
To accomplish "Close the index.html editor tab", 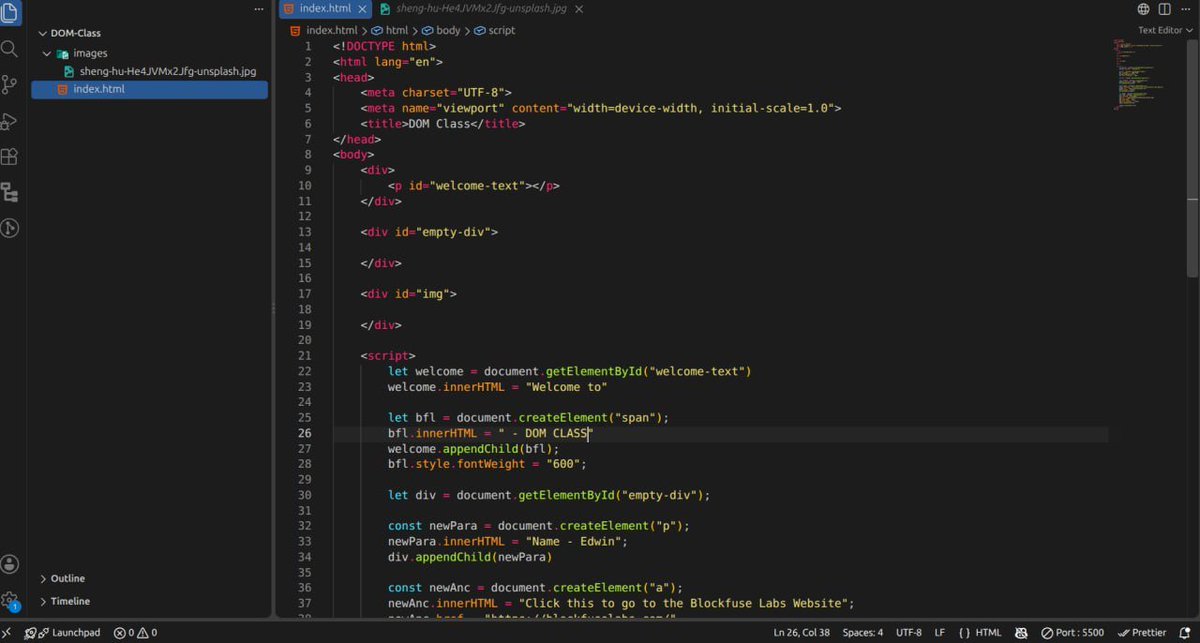I will pos(362,8).
